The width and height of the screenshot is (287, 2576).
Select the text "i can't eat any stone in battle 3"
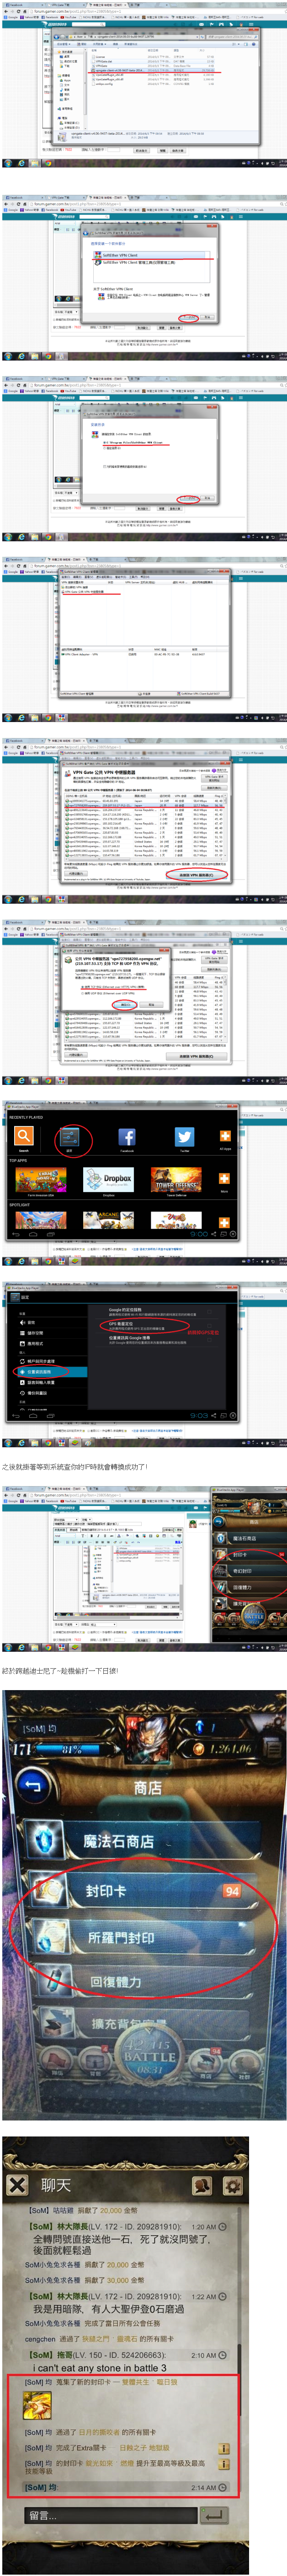click(x=100, y=2367)
